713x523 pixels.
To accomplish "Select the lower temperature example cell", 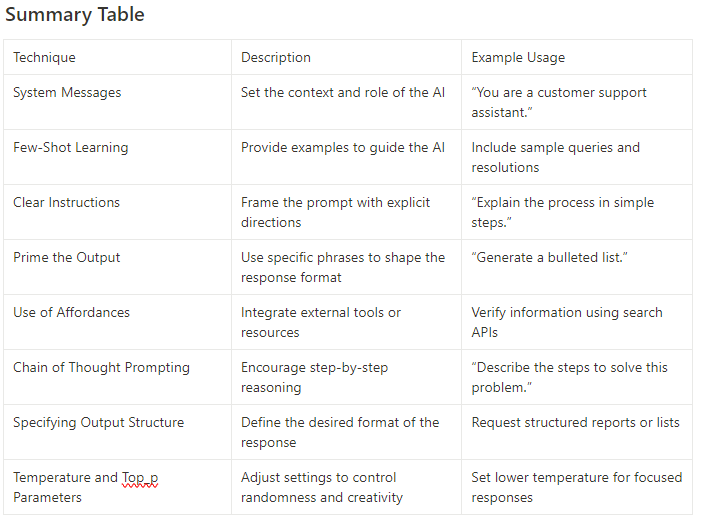I will tap(576, 487).
